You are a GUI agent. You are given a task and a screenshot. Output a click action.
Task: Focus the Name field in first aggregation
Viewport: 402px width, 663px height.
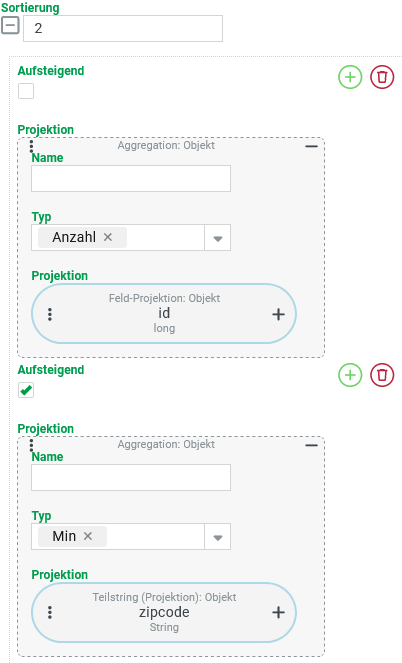point(131,178)
